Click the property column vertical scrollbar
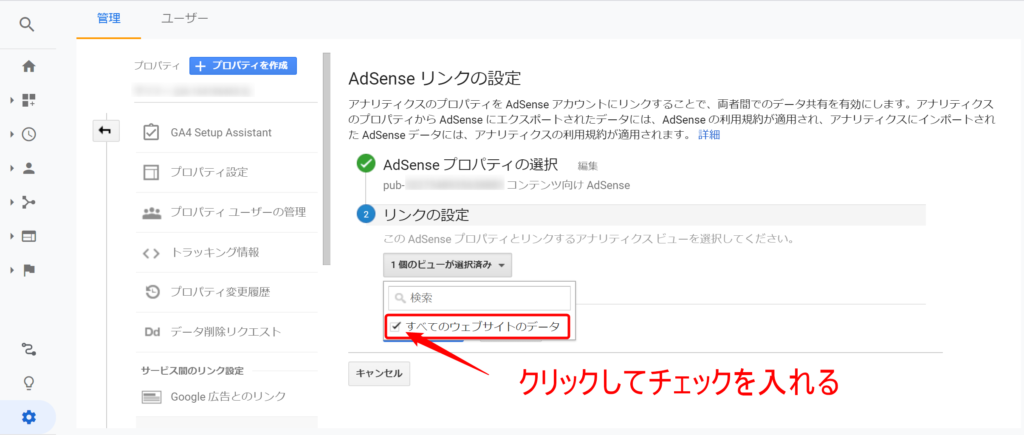The image size is (1024, 435). point(327,159)
